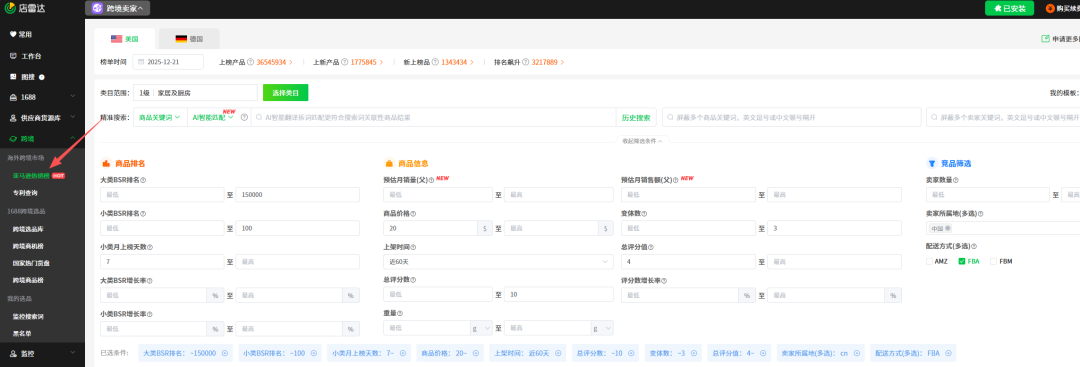Switch to the 美国 tab

click(125, 39)
